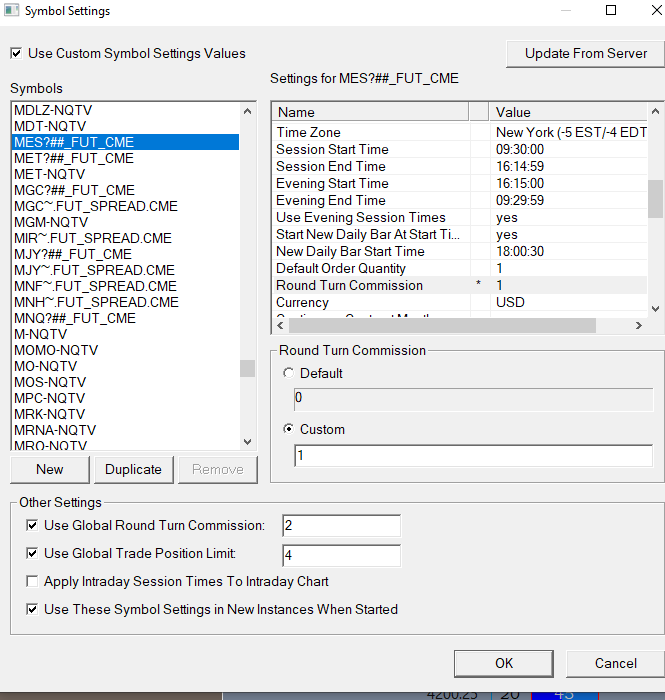
Task: Select New Daily Bar Start Time row
Action: (460, 251)
